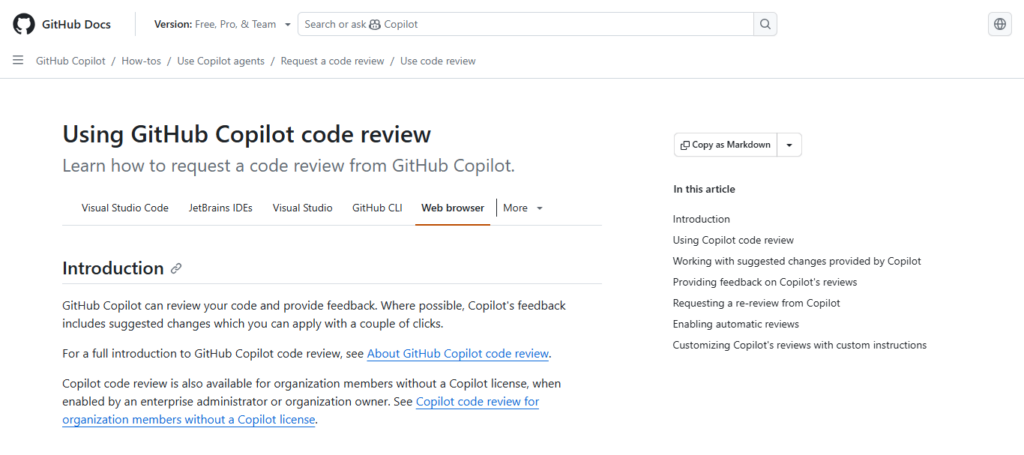Click the Introduction heading anchor link icon
Image resolution: width=1024 pixels, height=455 pixels.
[176, 268]
